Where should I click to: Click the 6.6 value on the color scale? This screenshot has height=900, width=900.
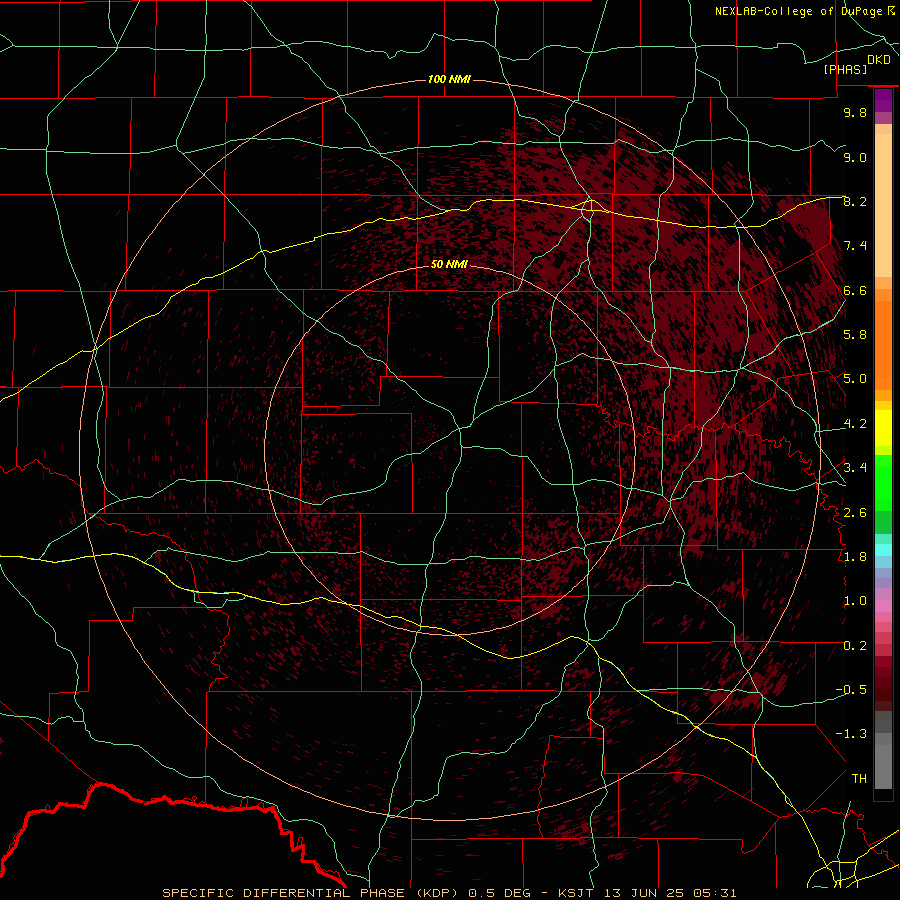pyautogui.click(x=855, y=290)
